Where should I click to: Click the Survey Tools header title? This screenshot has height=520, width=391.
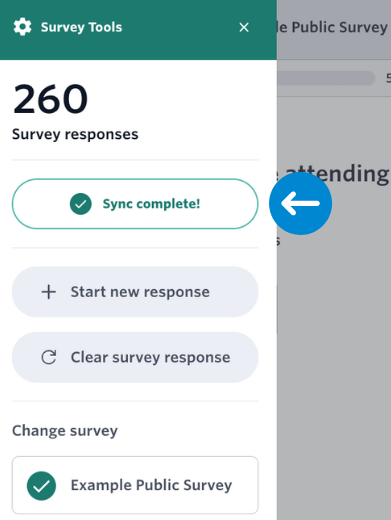(81, 27)
